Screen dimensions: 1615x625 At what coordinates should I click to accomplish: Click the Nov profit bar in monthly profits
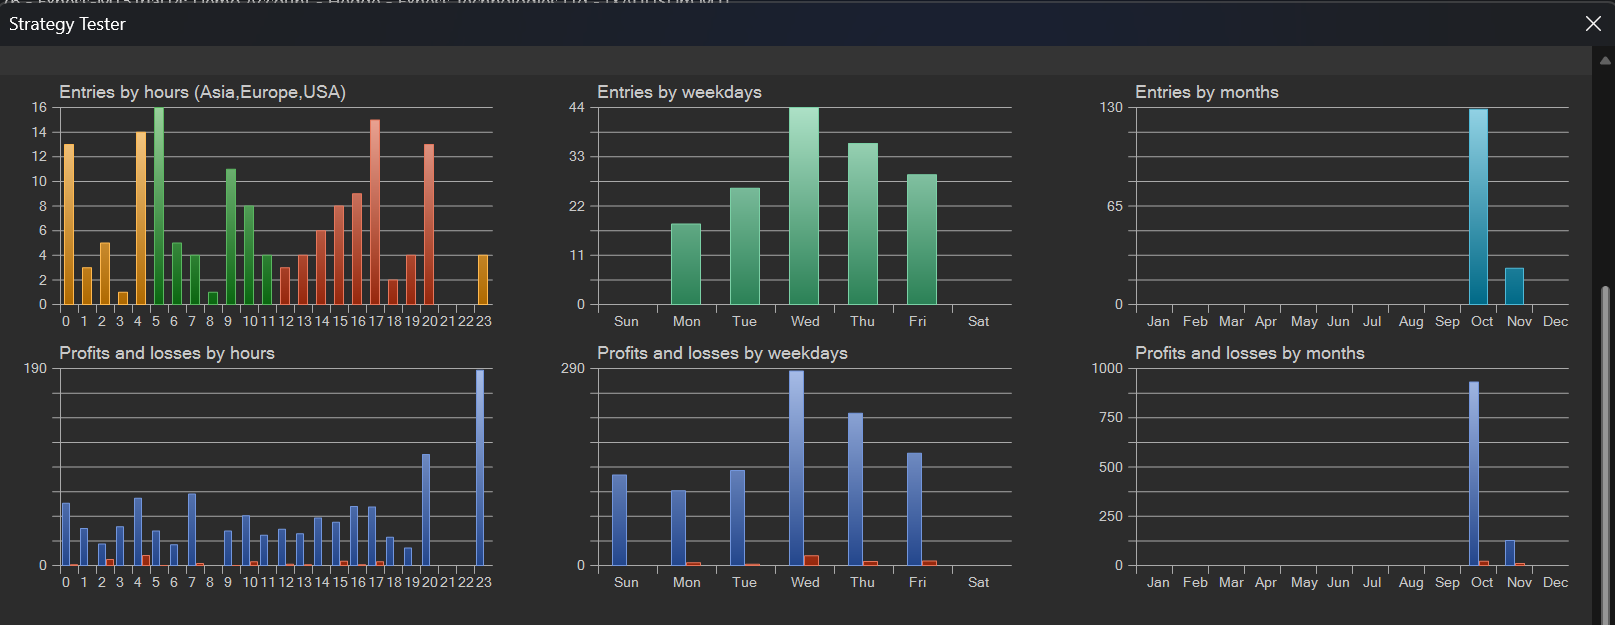pos(1510,553)
